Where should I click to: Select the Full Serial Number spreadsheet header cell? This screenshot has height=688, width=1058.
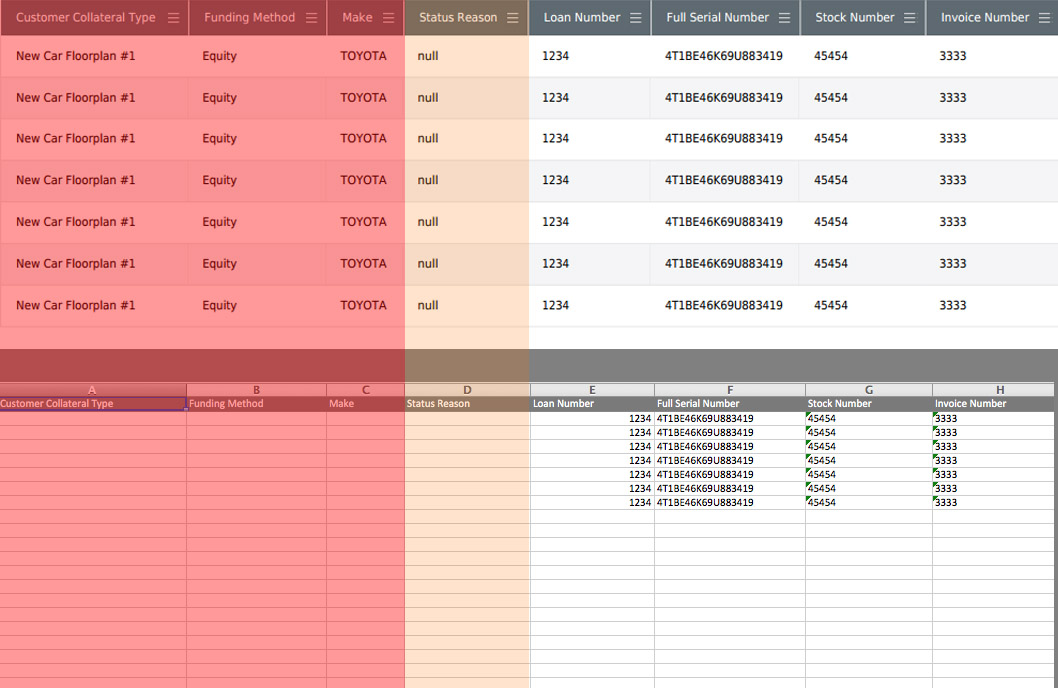click(x=698, y=404)
